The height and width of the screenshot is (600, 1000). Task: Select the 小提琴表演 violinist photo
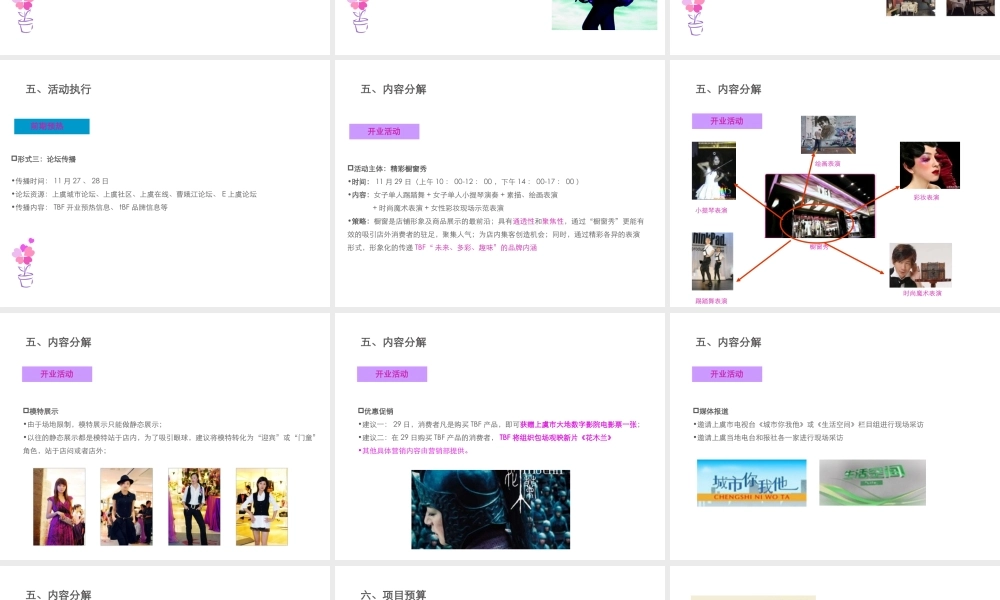coord(714,171)
